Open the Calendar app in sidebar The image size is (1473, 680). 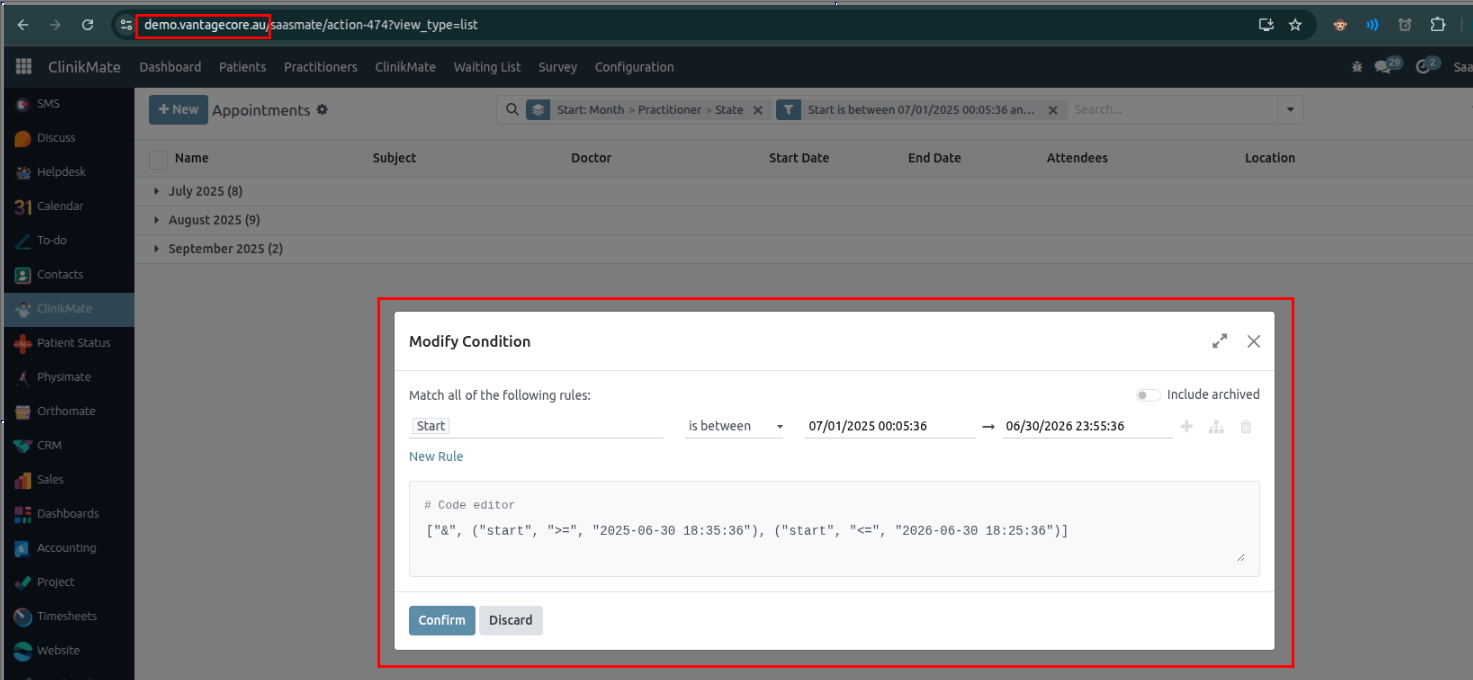[23, 206]
